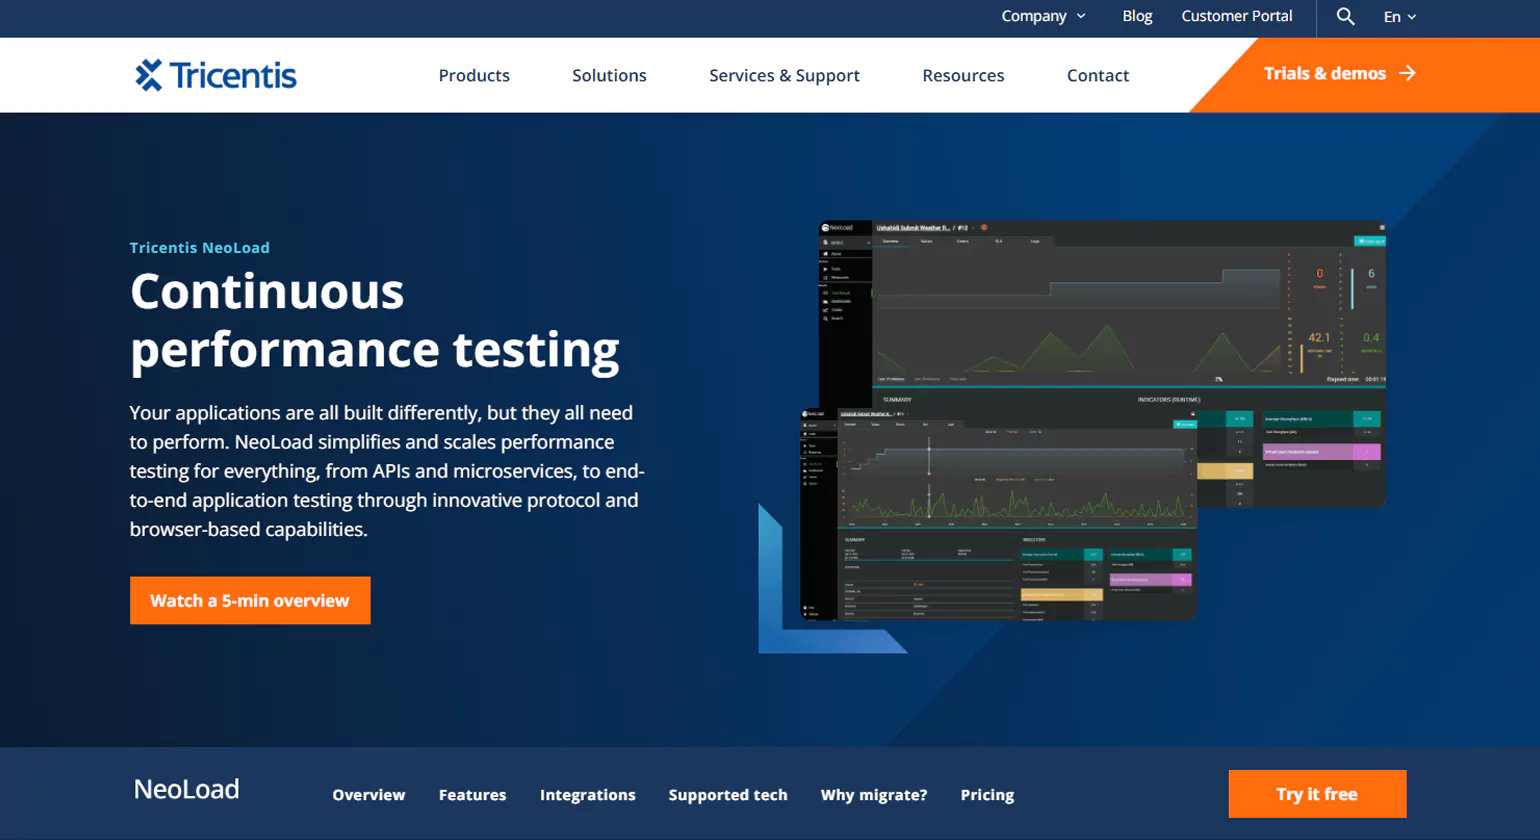Click the Try it free button

click(1316, 794)
